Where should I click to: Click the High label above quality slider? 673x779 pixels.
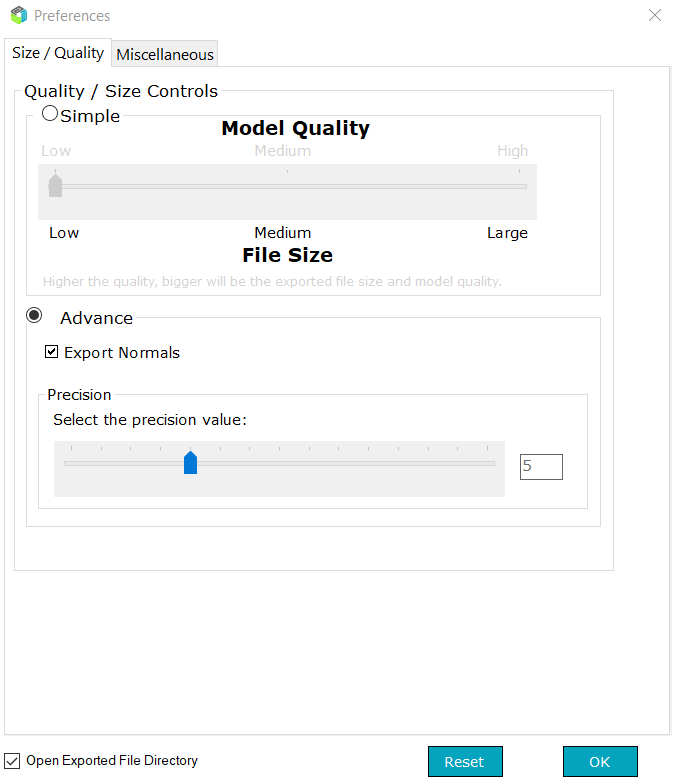(512, 151)
